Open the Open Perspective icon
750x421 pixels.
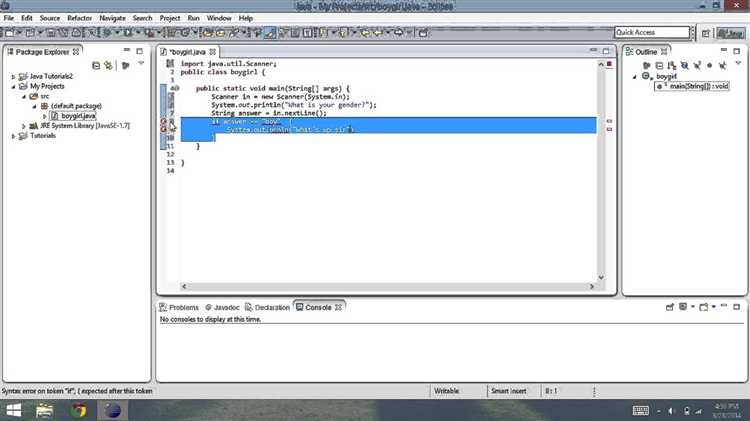click(706, 33)
